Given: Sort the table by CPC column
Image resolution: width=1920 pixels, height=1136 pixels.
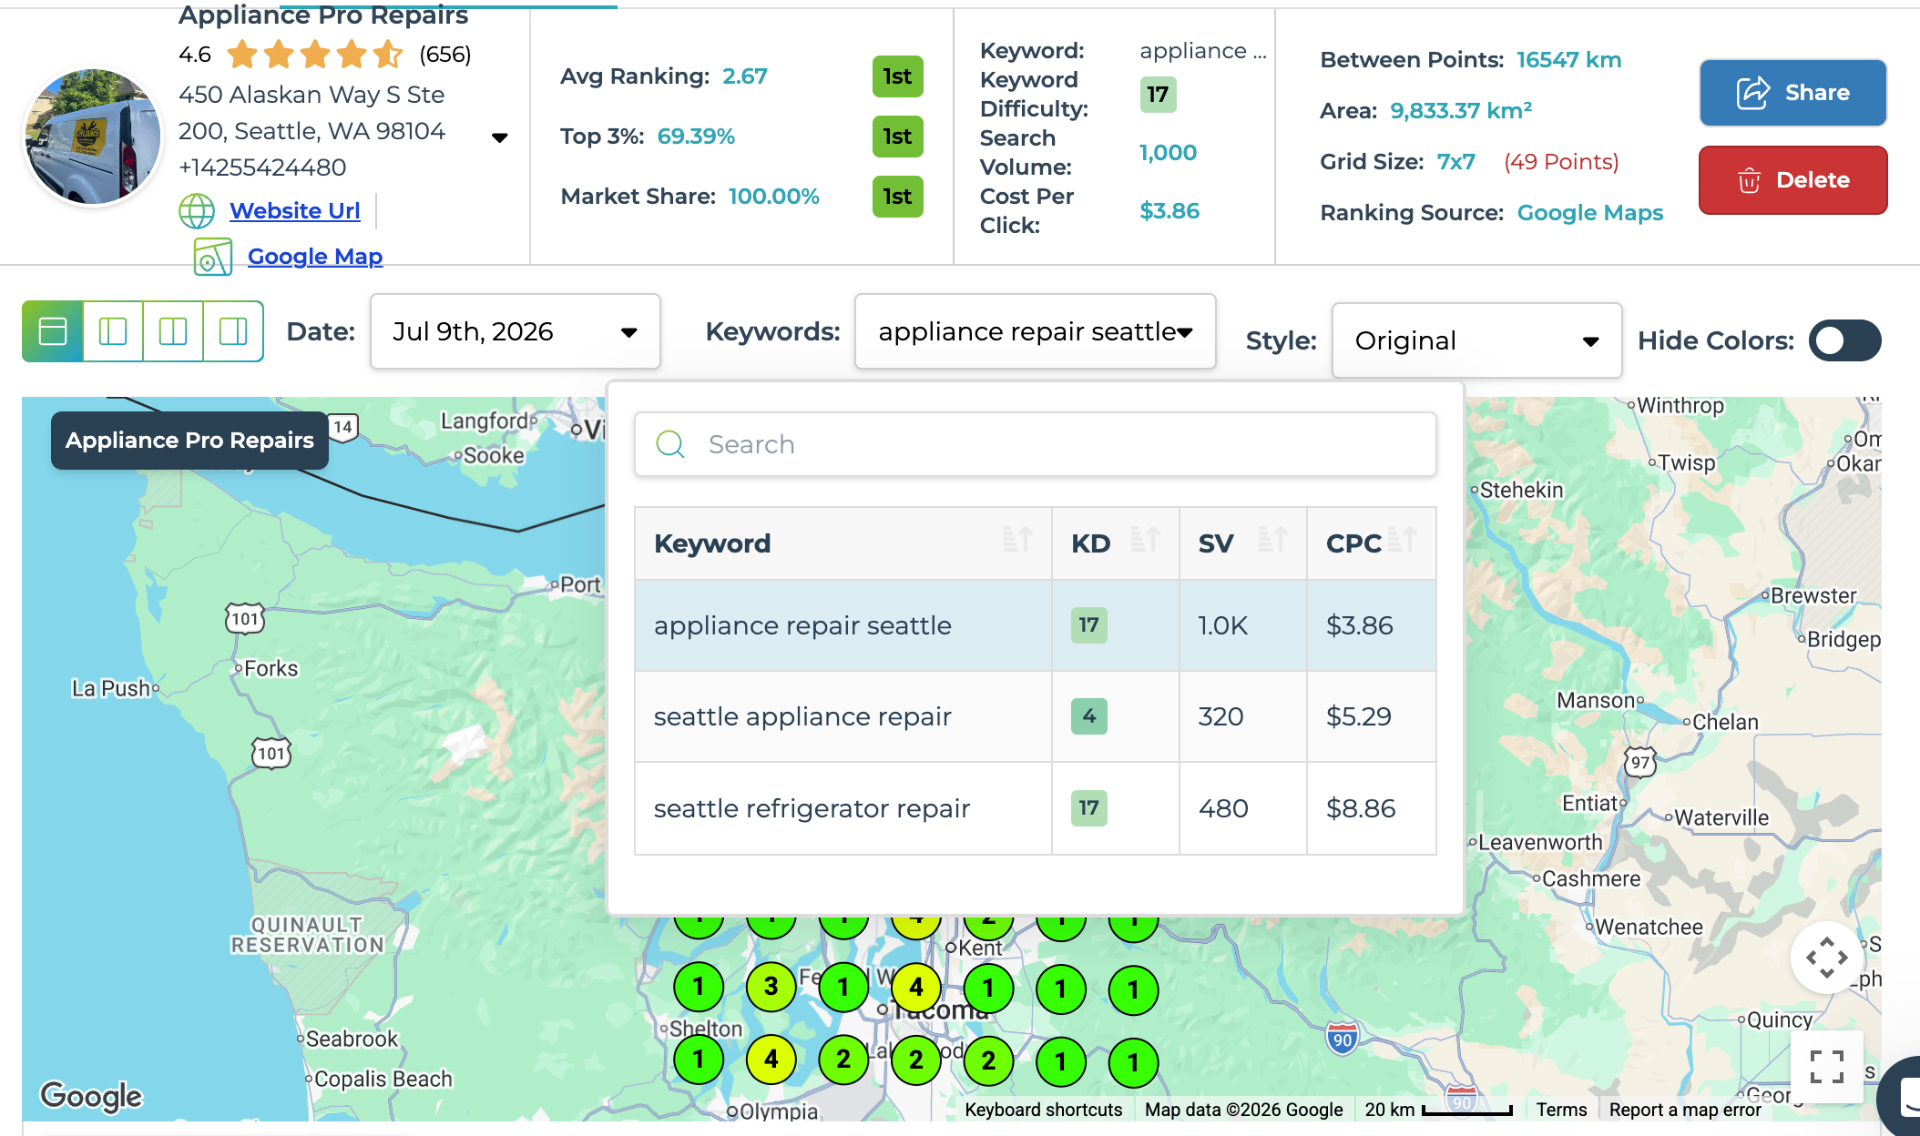Looking at the screenshot, I should (x=1402, y=541).
